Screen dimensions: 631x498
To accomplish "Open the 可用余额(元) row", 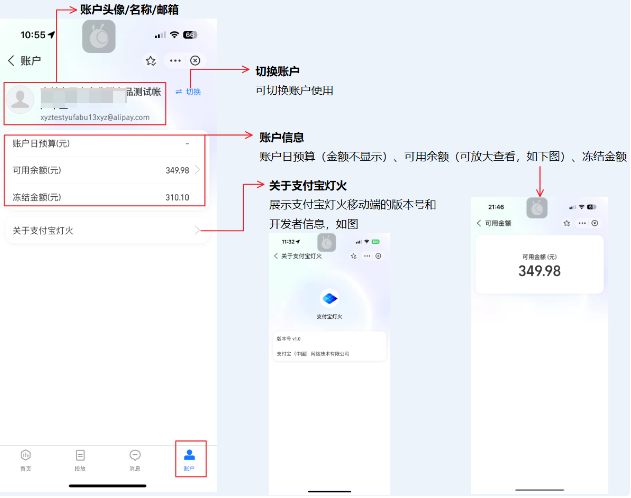I will [x=105, y=171].
